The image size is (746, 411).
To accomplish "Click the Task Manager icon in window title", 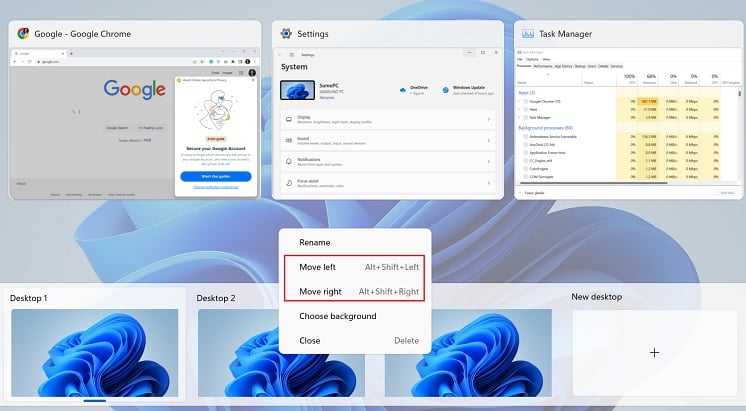I will pos(528,34).
